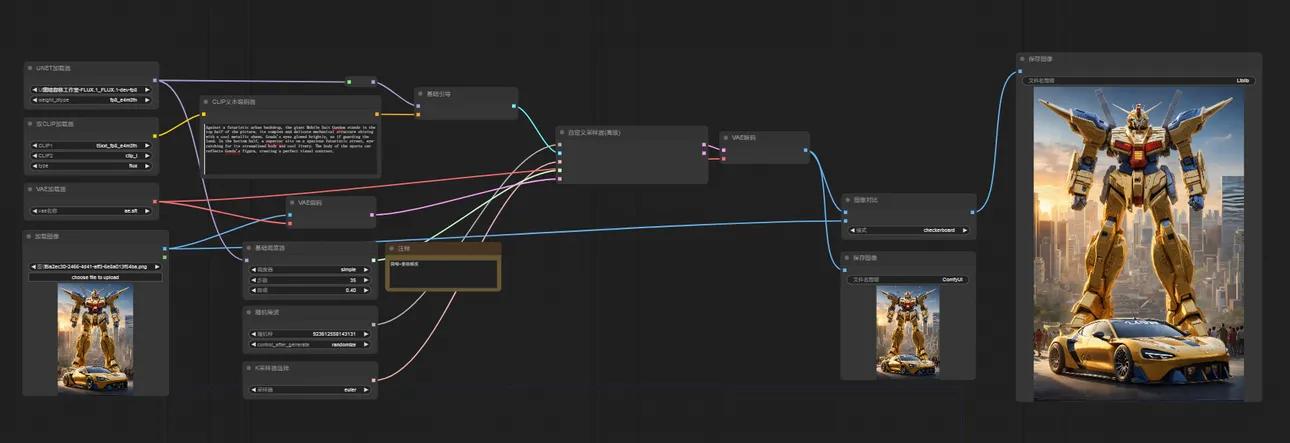1290x443 pixels.
Task: Open the unet model name combo (FLUX.1-dev-fp8)
Action: click(x=92, y=90)
